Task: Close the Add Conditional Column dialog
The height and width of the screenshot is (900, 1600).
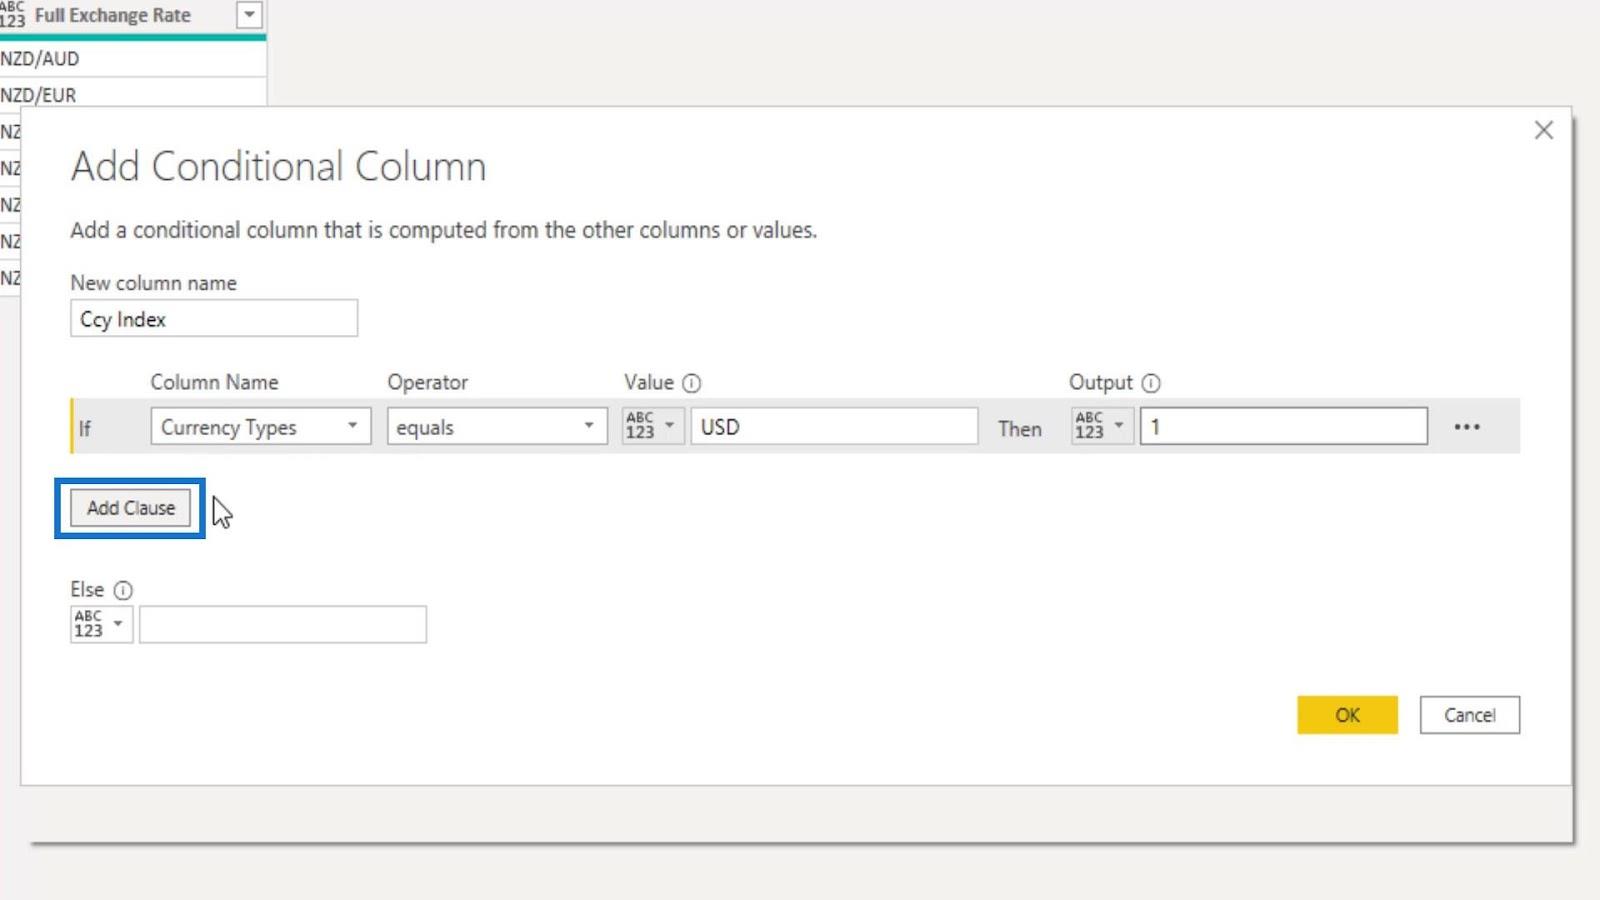Action: pos(1544,130)
